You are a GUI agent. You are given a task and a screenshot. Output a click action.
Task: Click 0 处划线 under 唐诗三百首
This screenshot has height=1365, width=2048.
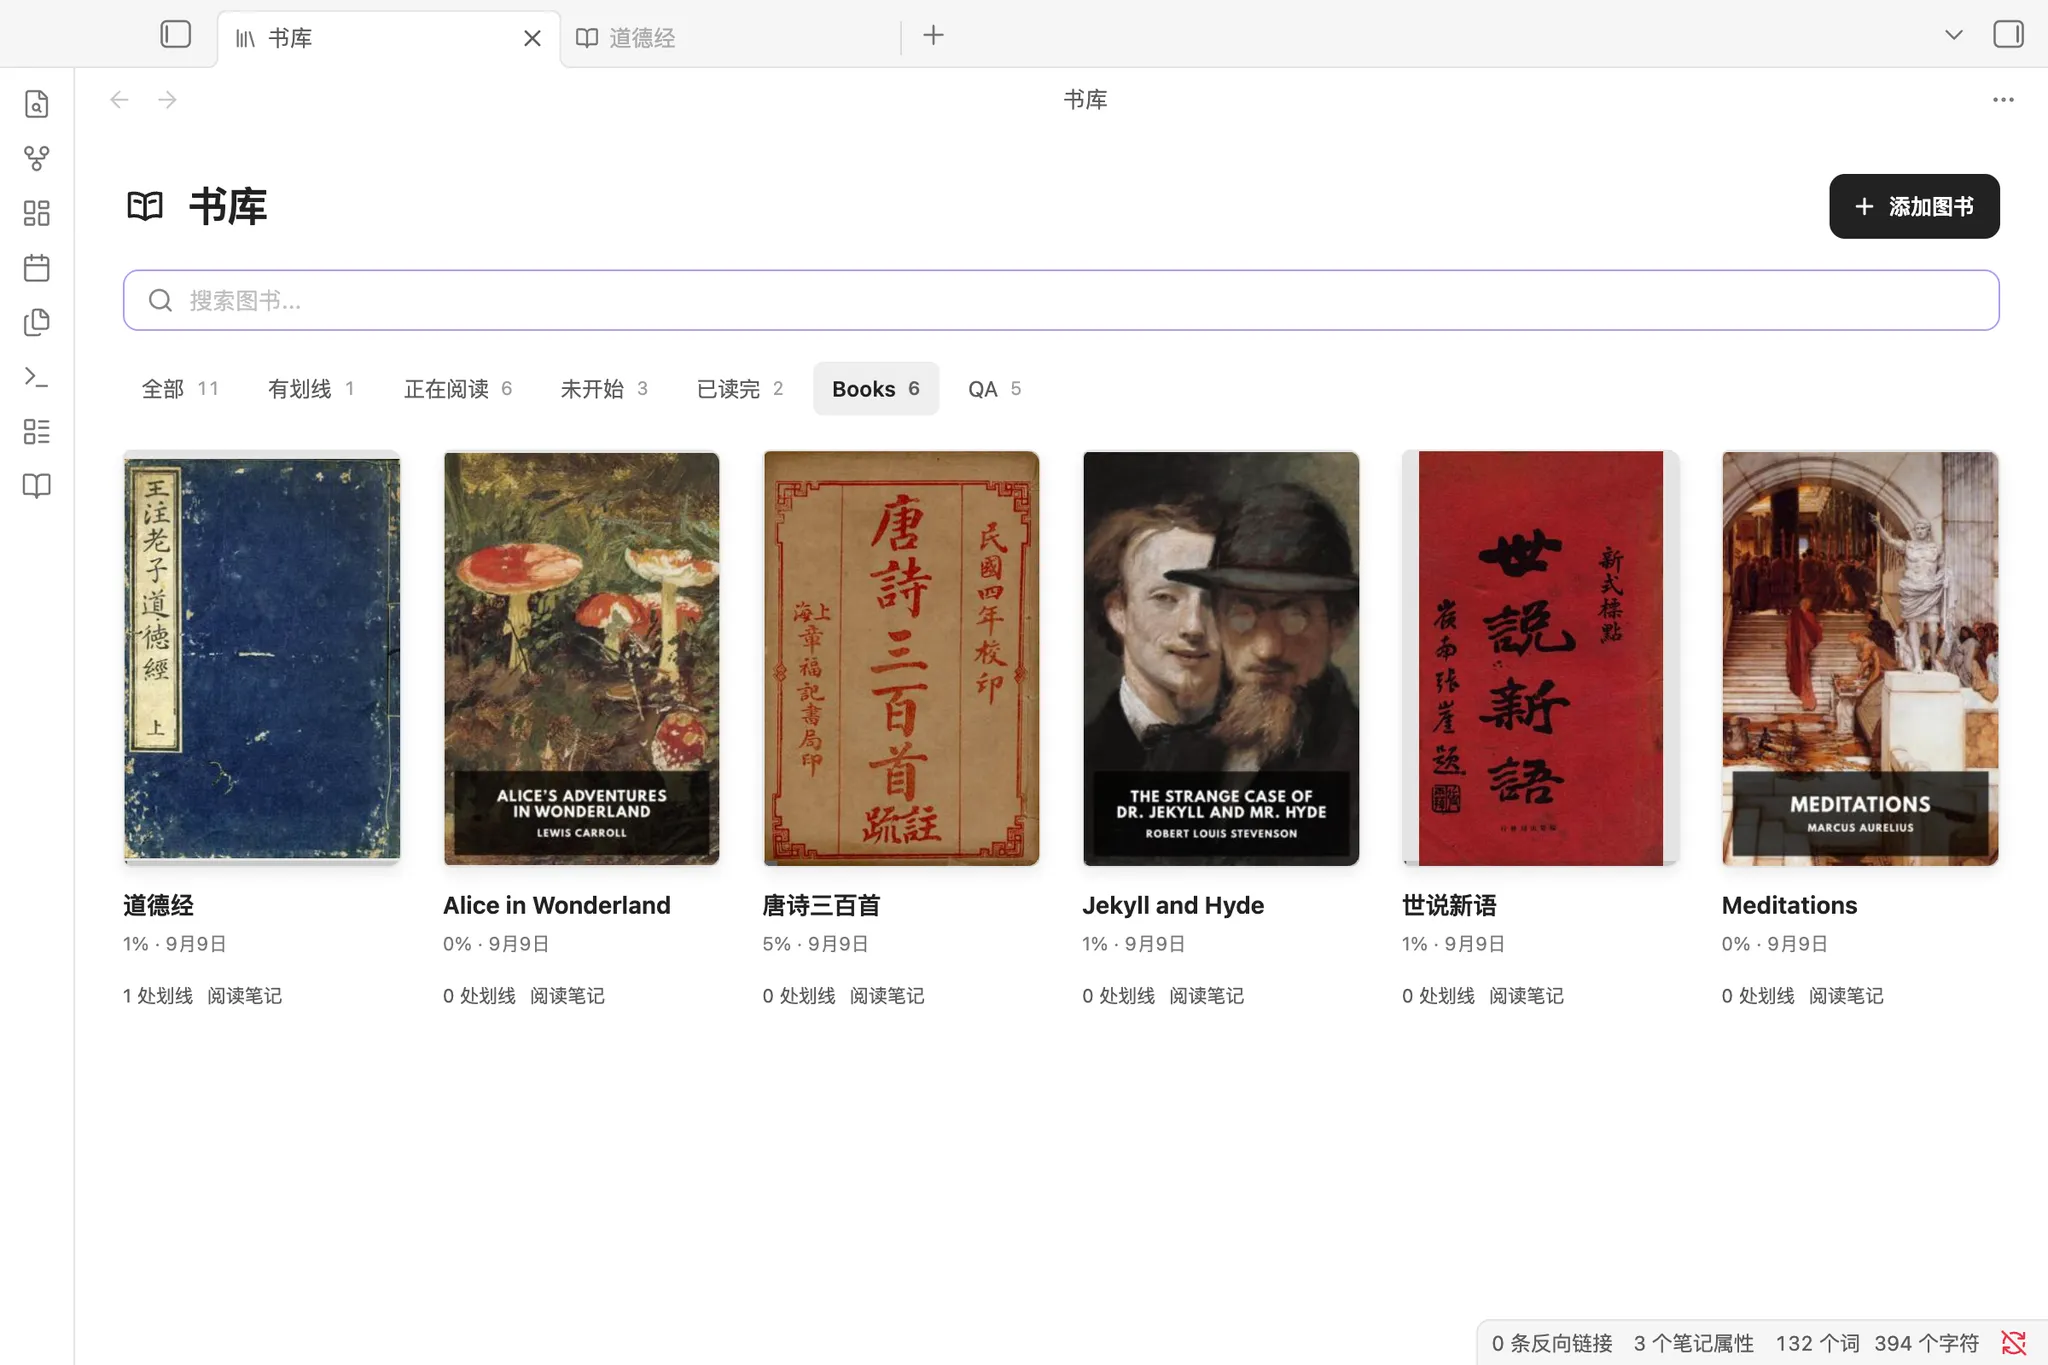click(x=799, y=996)
